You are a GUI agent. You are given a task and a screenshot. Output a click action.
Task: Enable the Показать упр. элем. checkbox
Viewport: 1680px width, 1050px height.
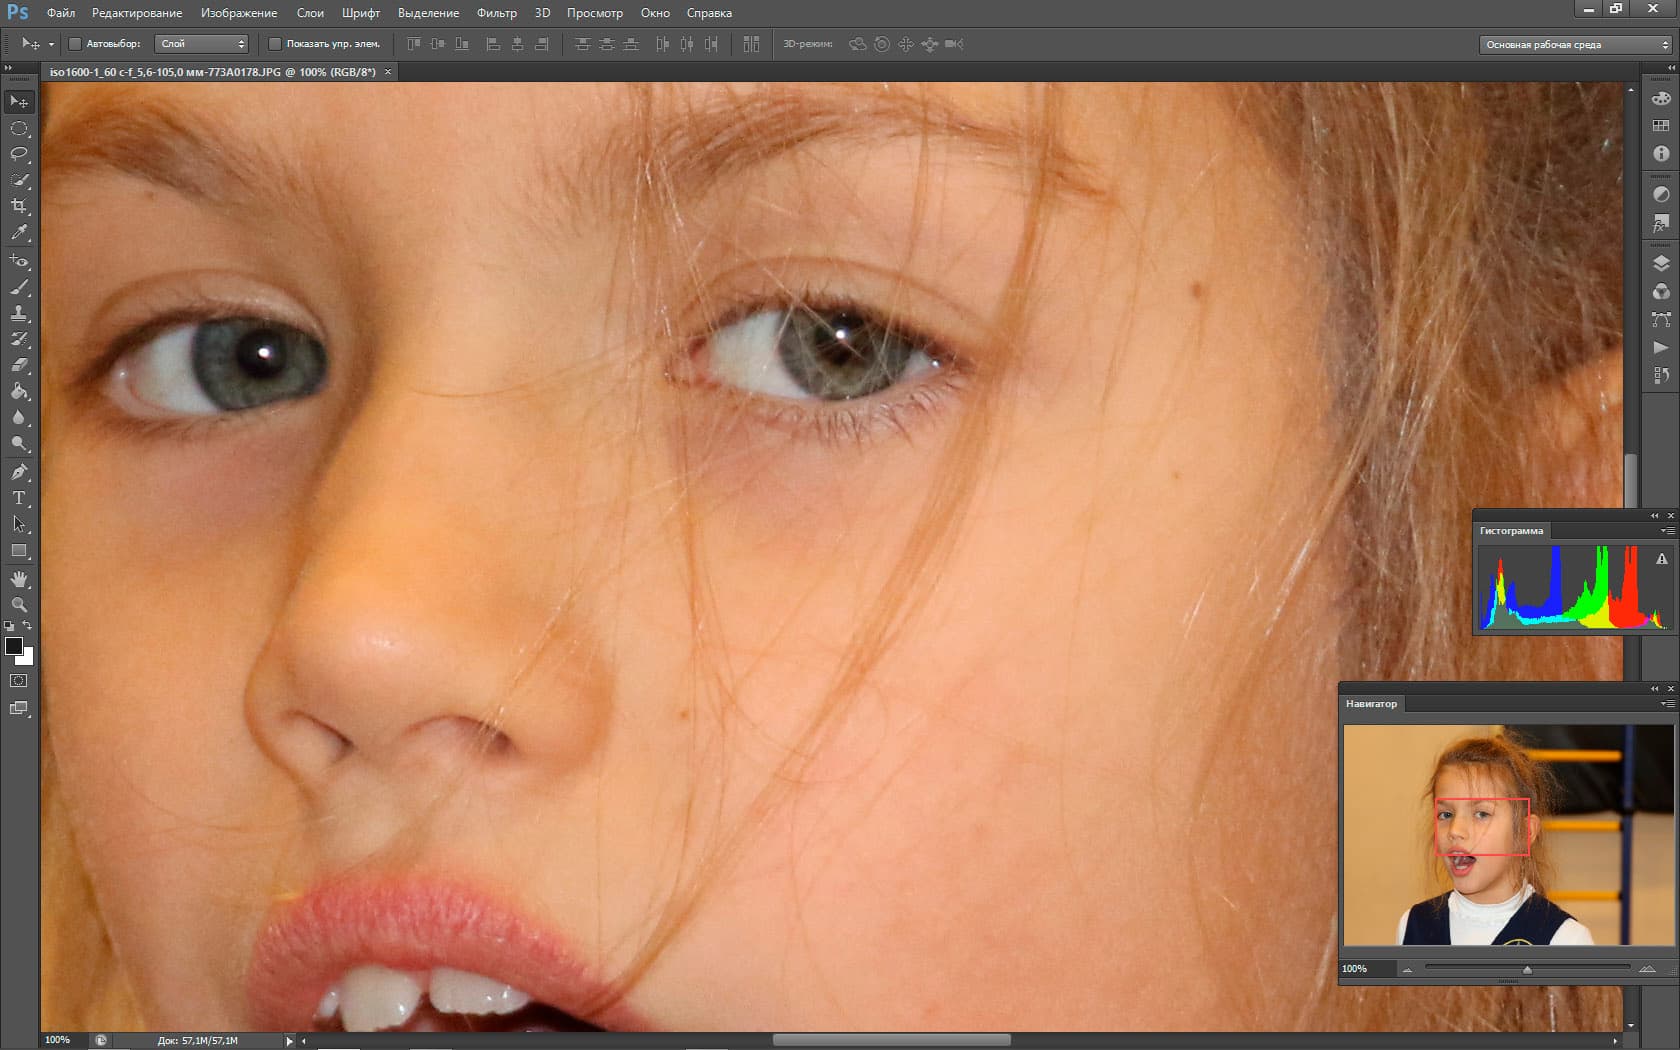pos(275,44)
